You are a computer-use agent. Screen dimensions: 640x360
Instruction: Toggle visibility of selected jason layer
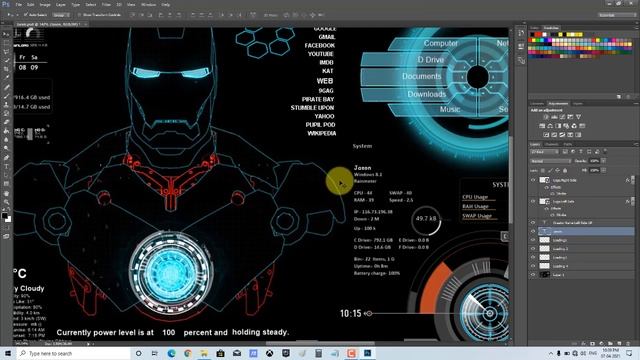[x=533, y=231]
